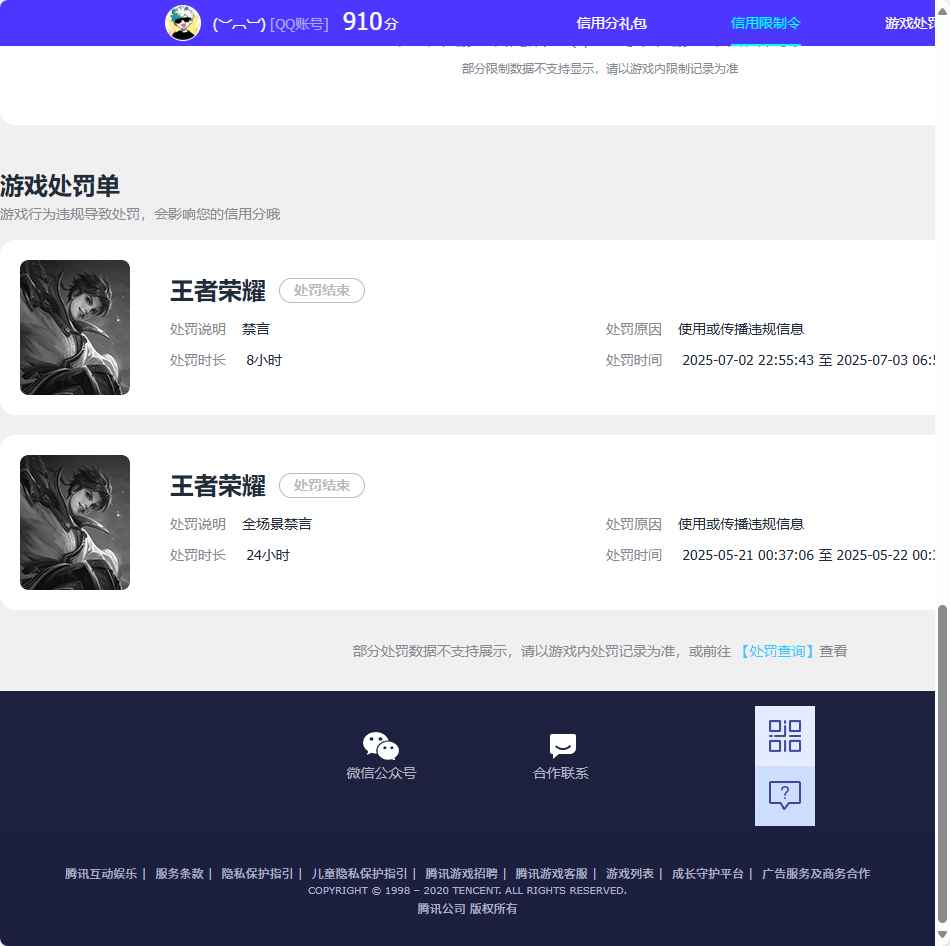Switch to the 游戏处罚 tab
This screenshot has width=950, height=946.
909,23
